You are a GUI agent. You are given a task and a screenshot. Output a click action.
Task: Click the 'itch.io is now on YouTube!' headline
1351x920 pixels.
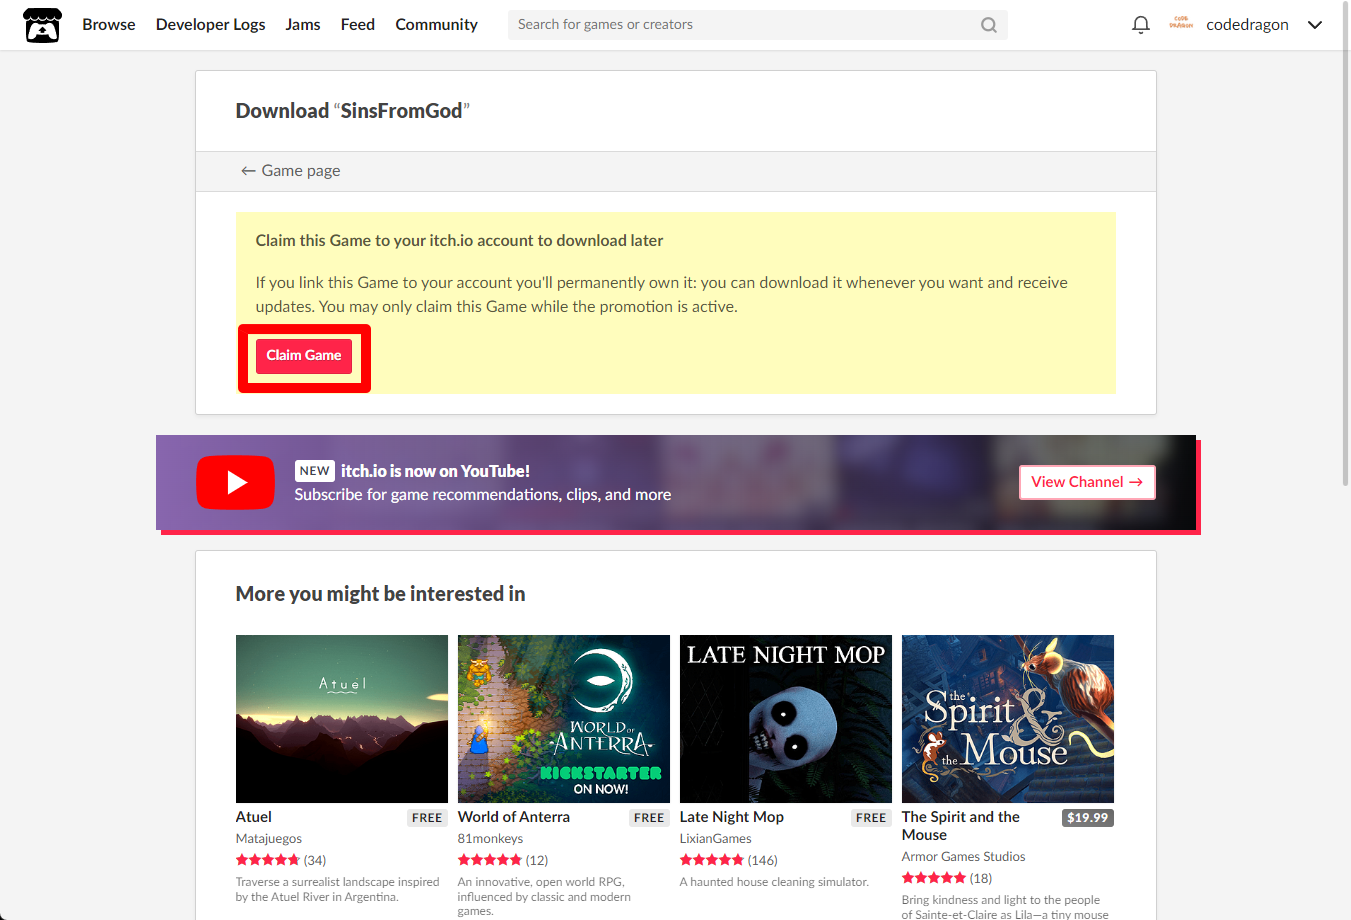(x=436, y=471)
